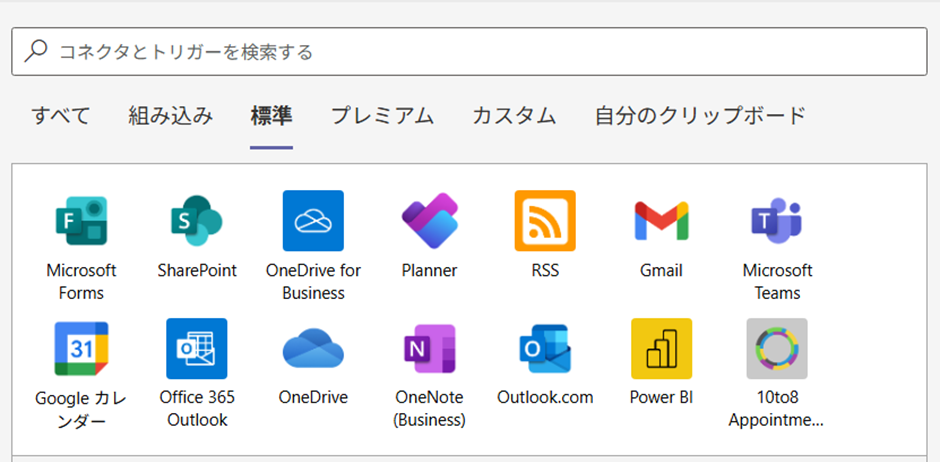
Task: Click the 'Microsoft Forms' label text
Action: click(x=81, y=282)
